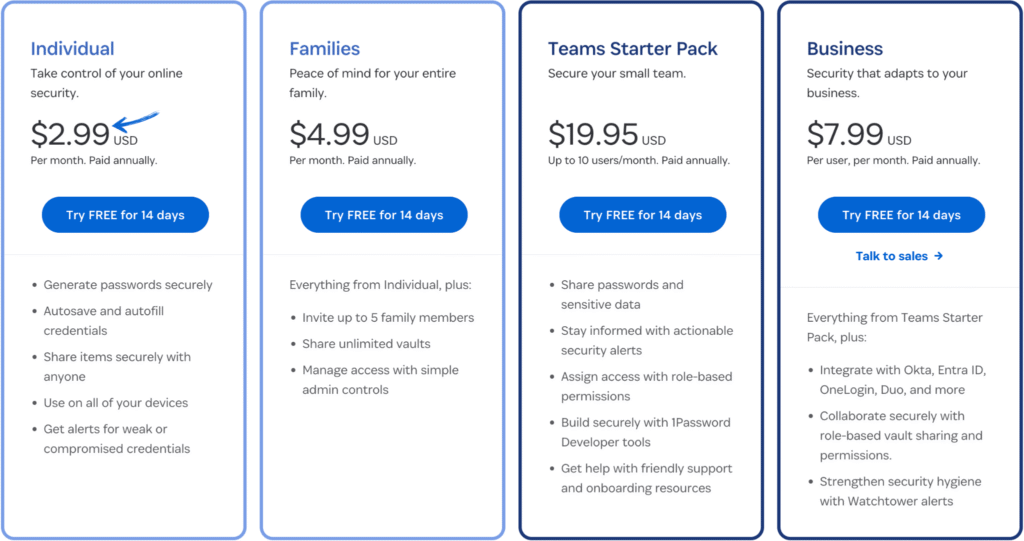
Task: Click Integrate with Okta, Entra ID feature
Action: click(x=902, y=370)
